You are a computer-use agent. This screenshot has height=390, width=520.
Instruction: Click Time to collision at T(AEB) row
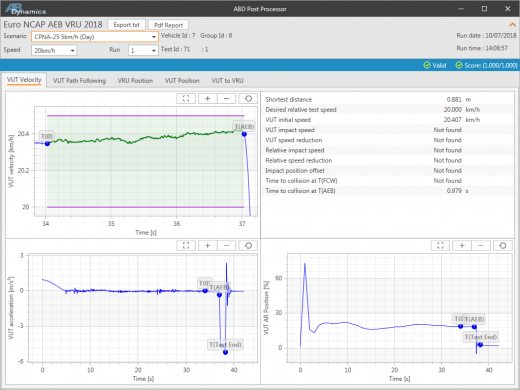[x=388, y=191]
